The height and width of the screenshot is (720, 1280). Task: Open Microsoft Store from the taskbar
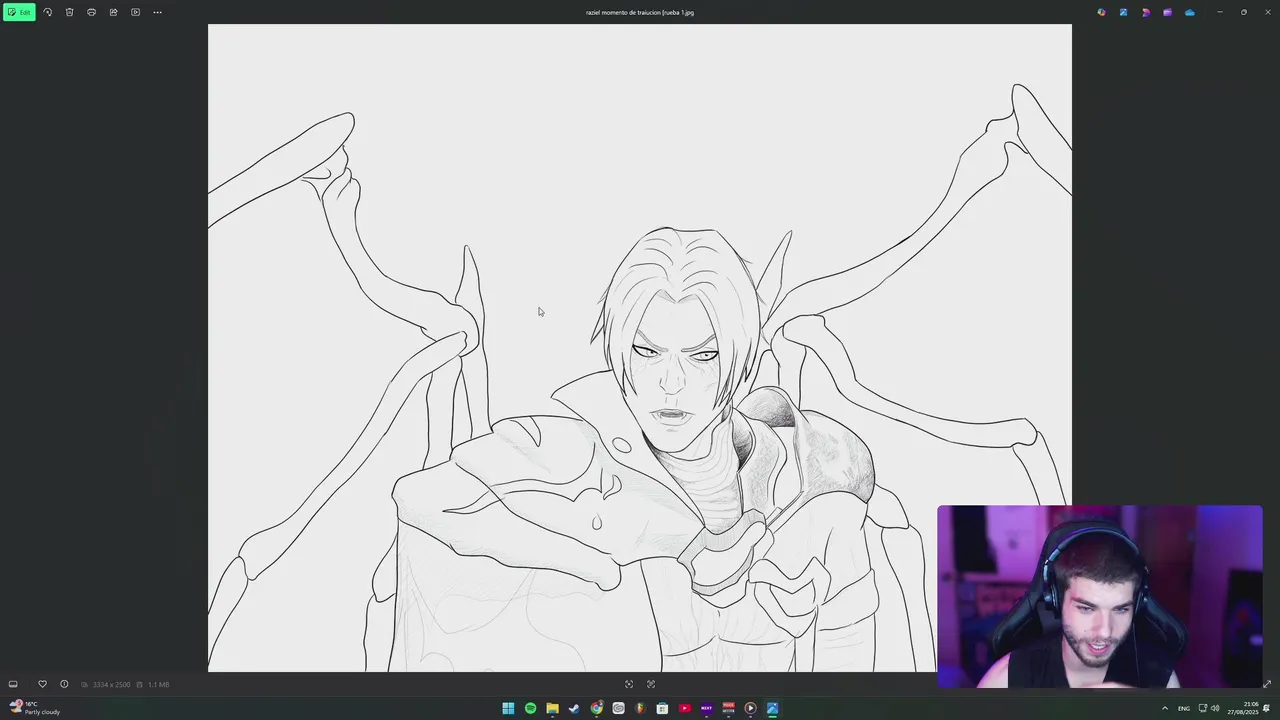[x=662, y=708]
